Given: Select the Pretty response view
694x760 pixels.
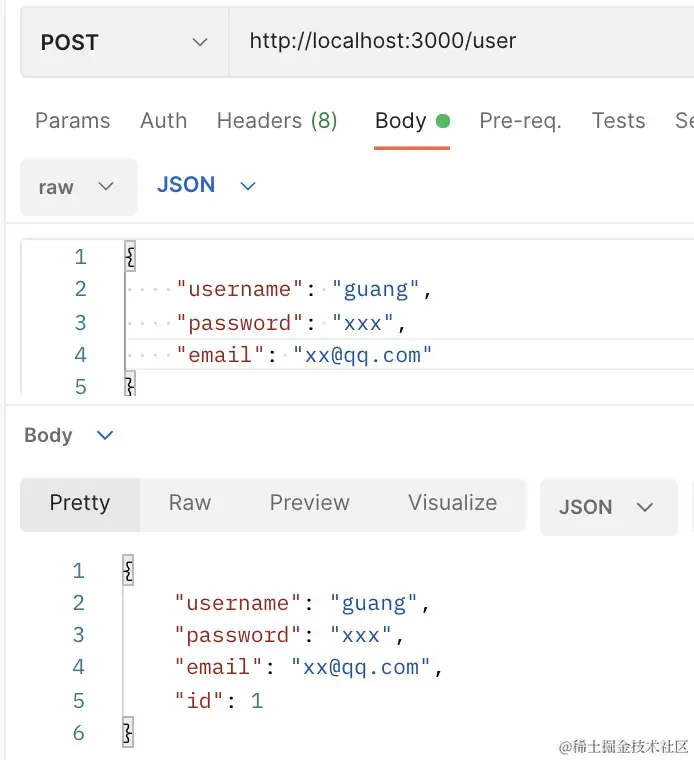Looking at the screenshot, I should [80, 503].
